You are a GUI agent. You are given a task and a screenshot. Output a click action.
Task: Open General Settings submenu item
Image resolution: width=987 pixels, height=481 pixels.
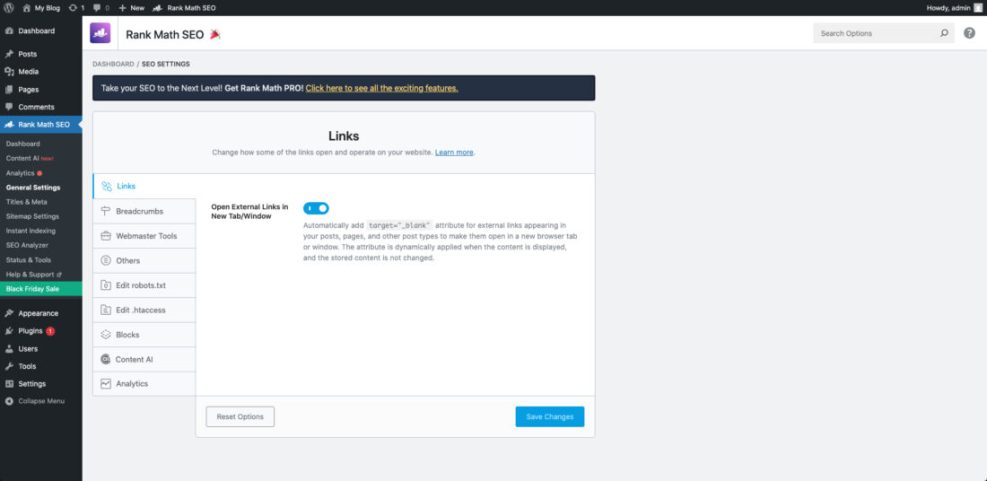pos(33,188)
